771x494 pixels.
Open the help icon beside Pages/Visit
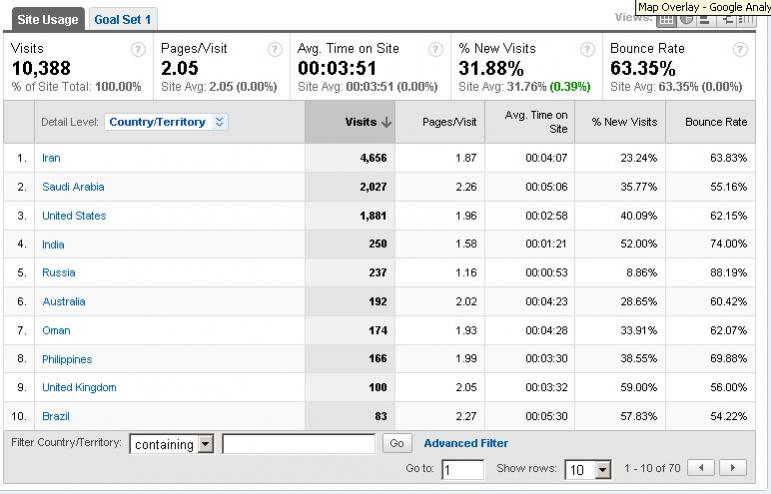275,49
